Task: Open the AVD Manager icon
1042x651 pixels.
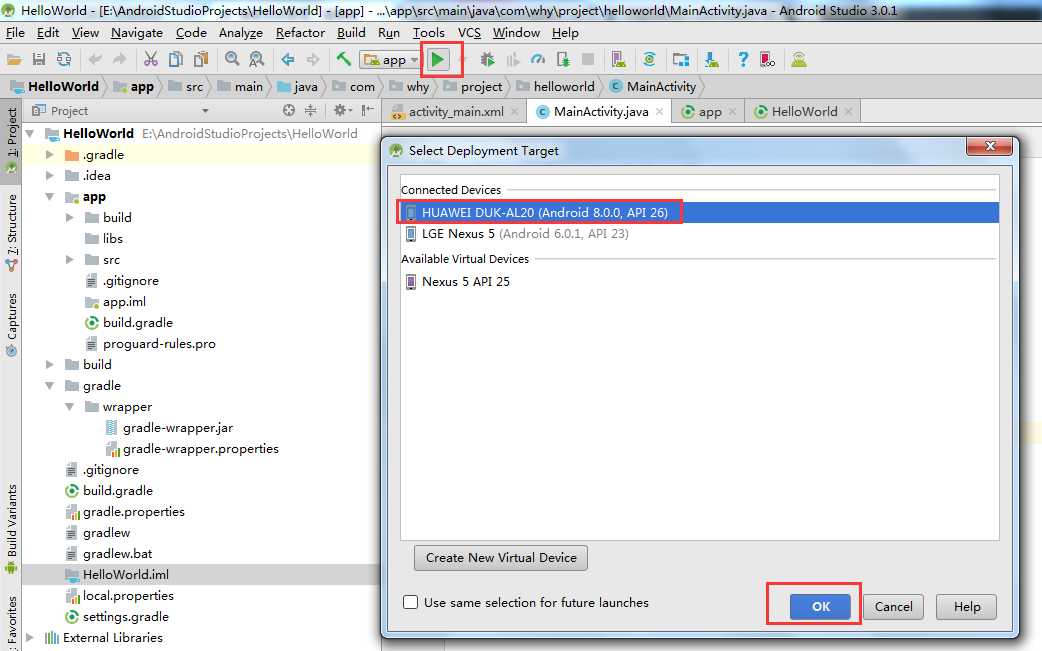Action: point(619,60)
